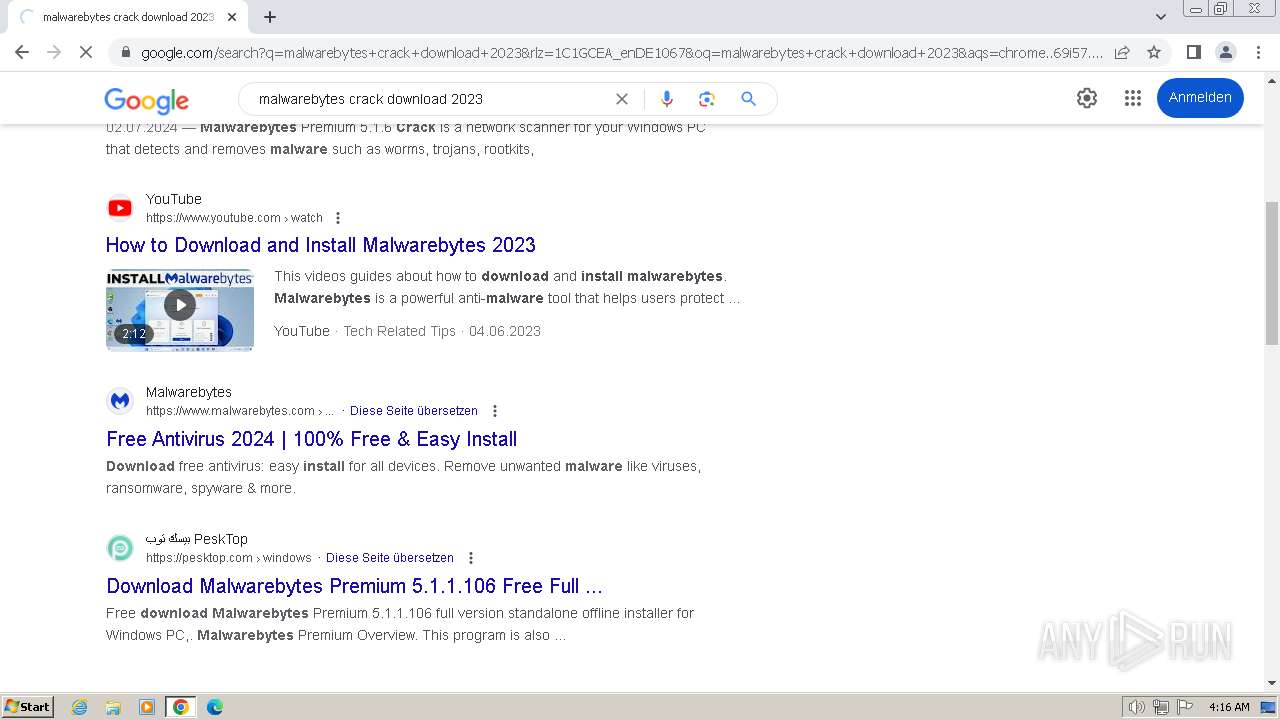Click into the Google search field

[430, 99]
